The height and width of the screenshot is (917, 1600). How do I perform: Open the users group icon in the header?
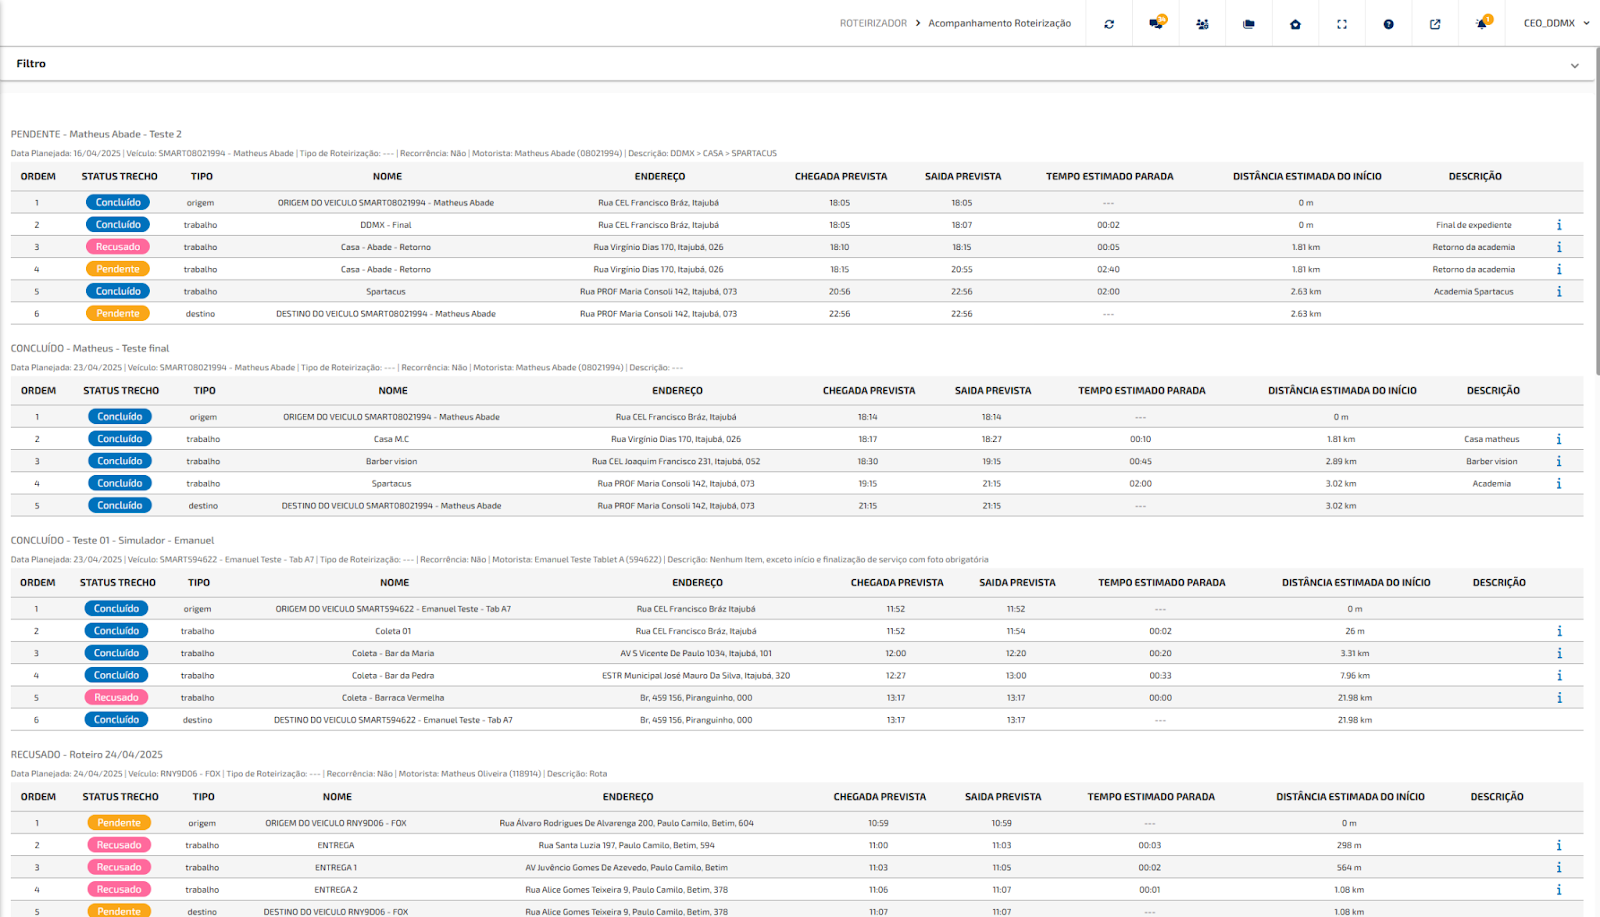click(1202, 24)
